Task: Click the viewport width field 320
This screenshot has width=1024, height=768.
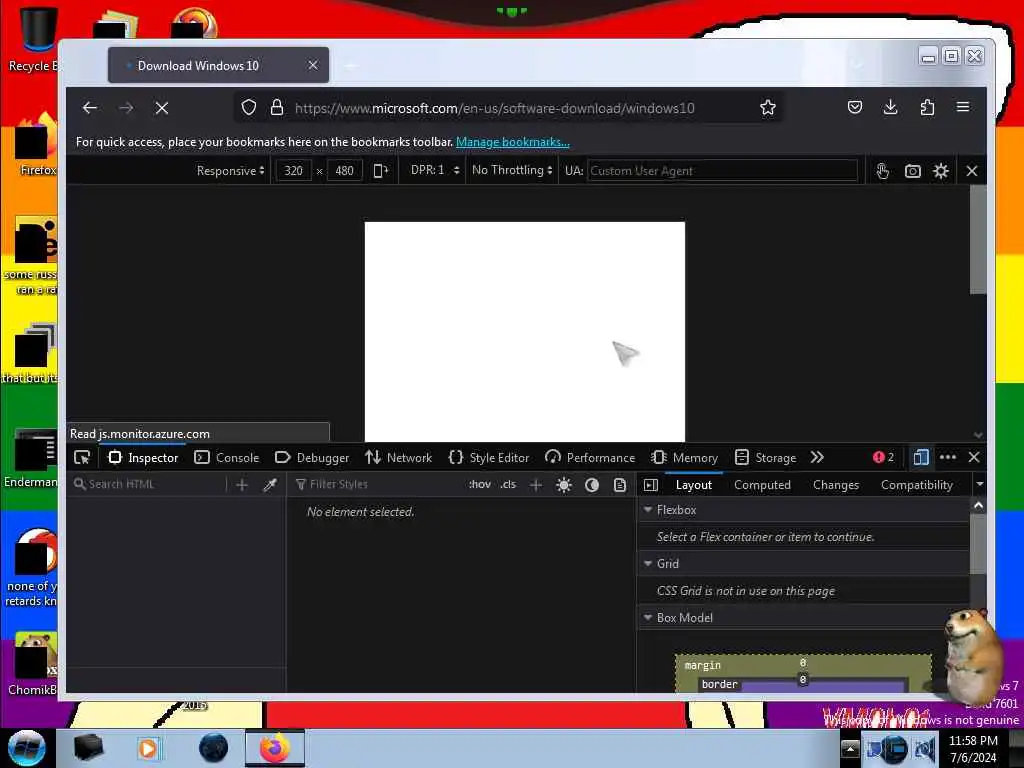Action: (293, 170)
